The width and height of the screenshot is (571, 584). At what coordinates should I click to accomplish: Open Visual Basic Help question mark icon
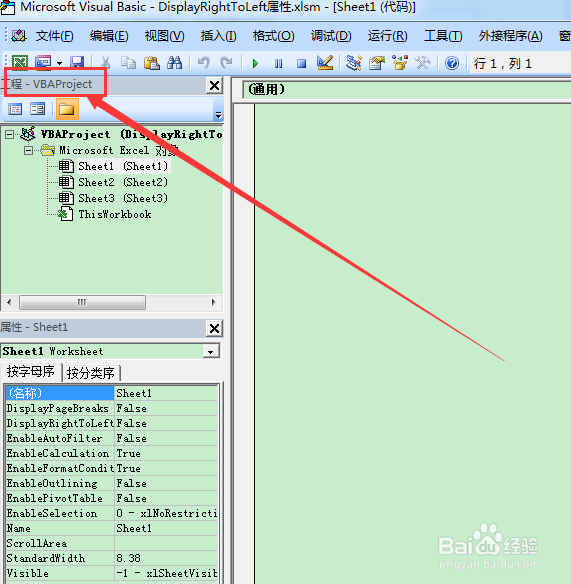[452, 63]
